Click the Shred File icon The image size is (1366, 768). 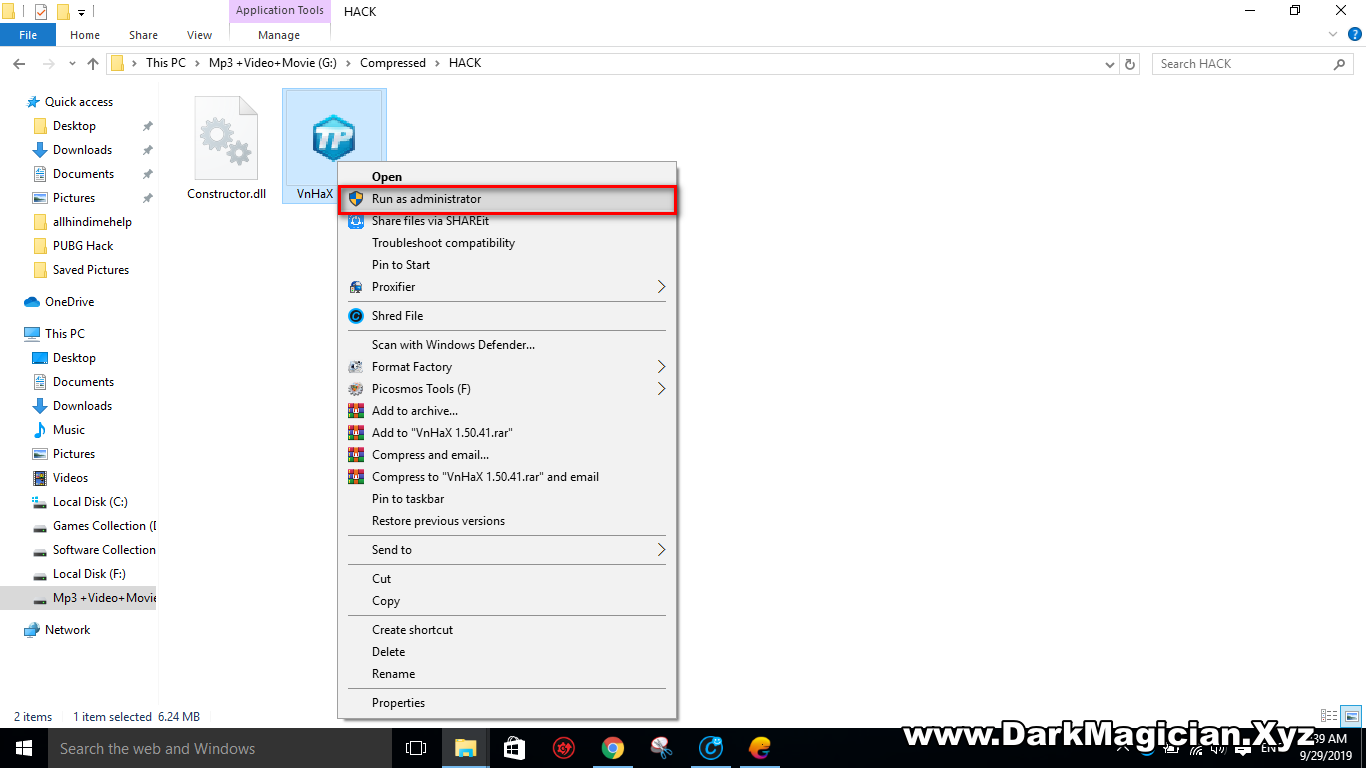coord(355,316)
